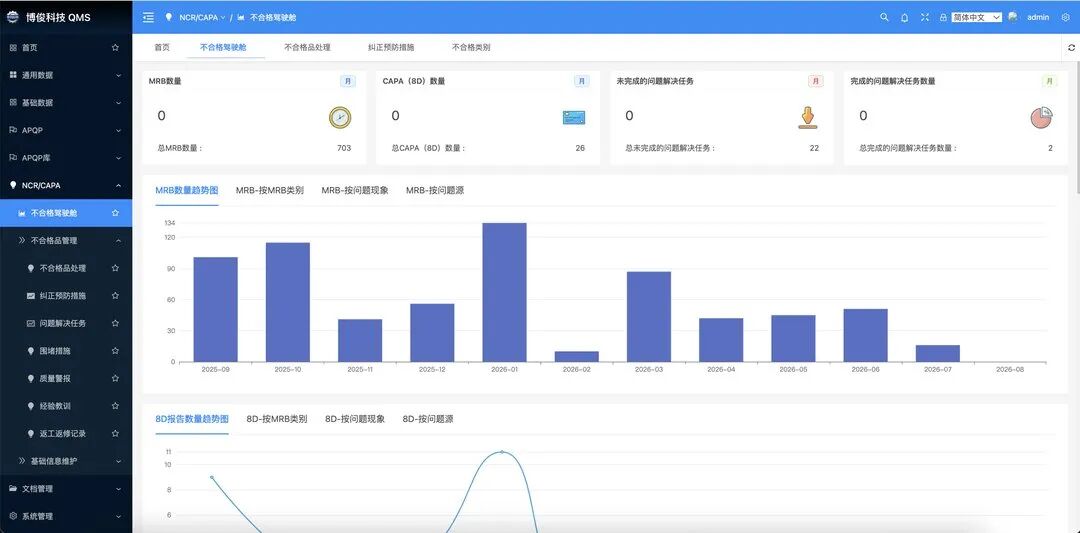Select the 8D-按问题源 chart tab
This screenshot has height=533, width=1080.
point(428,419)
